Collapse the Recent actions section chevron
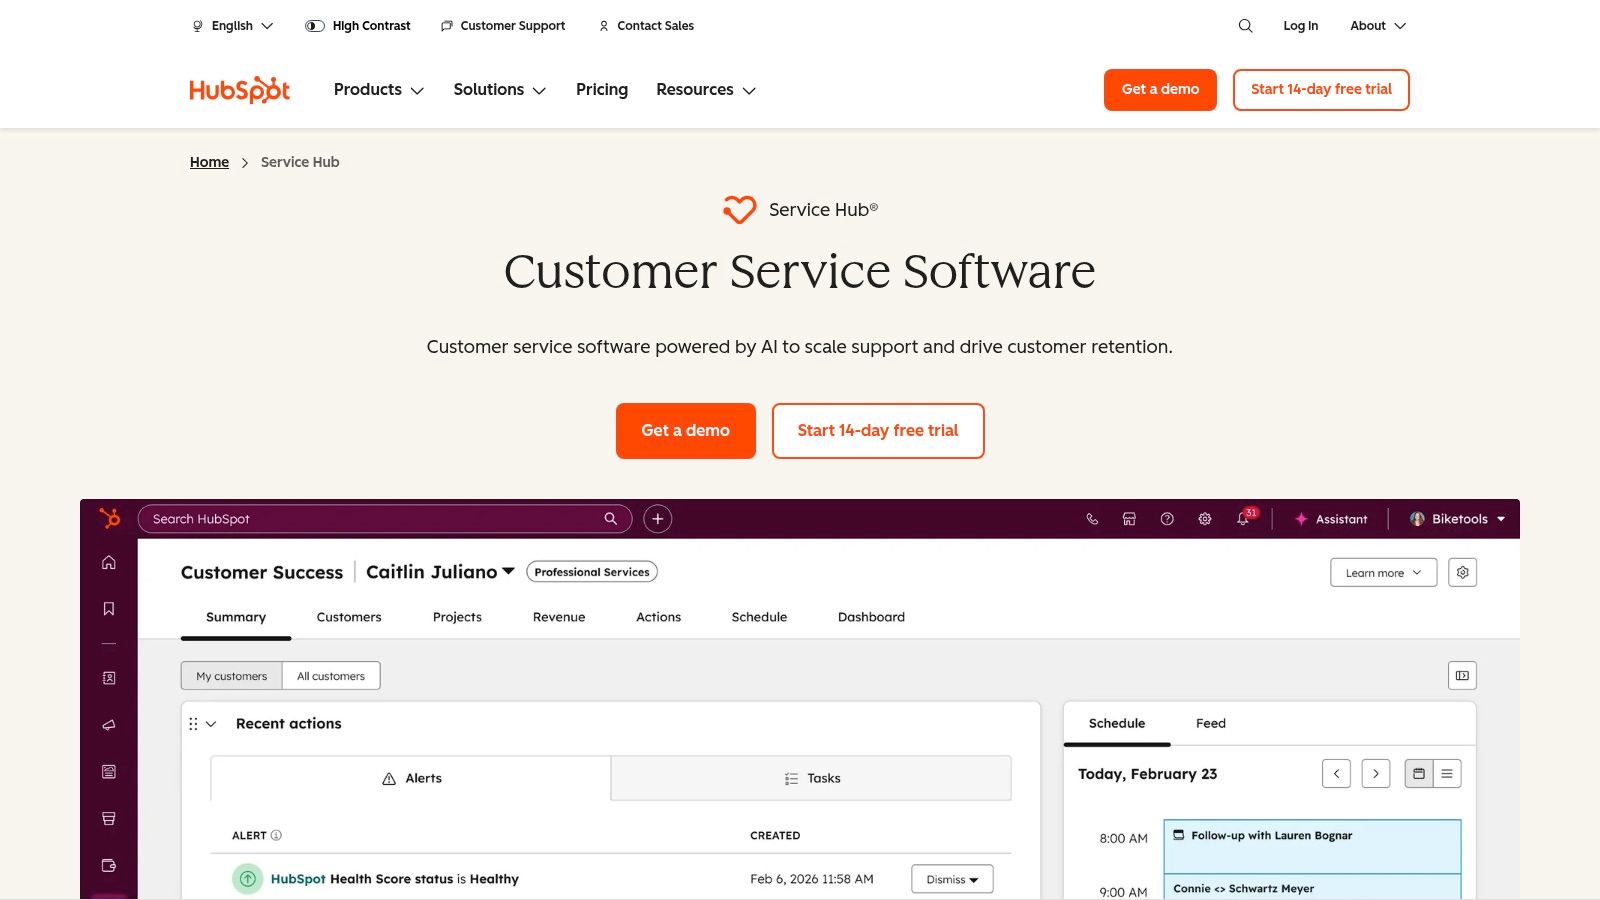Image resolution: width=1600 pixels, height=900 pixels. coord(211,724)
